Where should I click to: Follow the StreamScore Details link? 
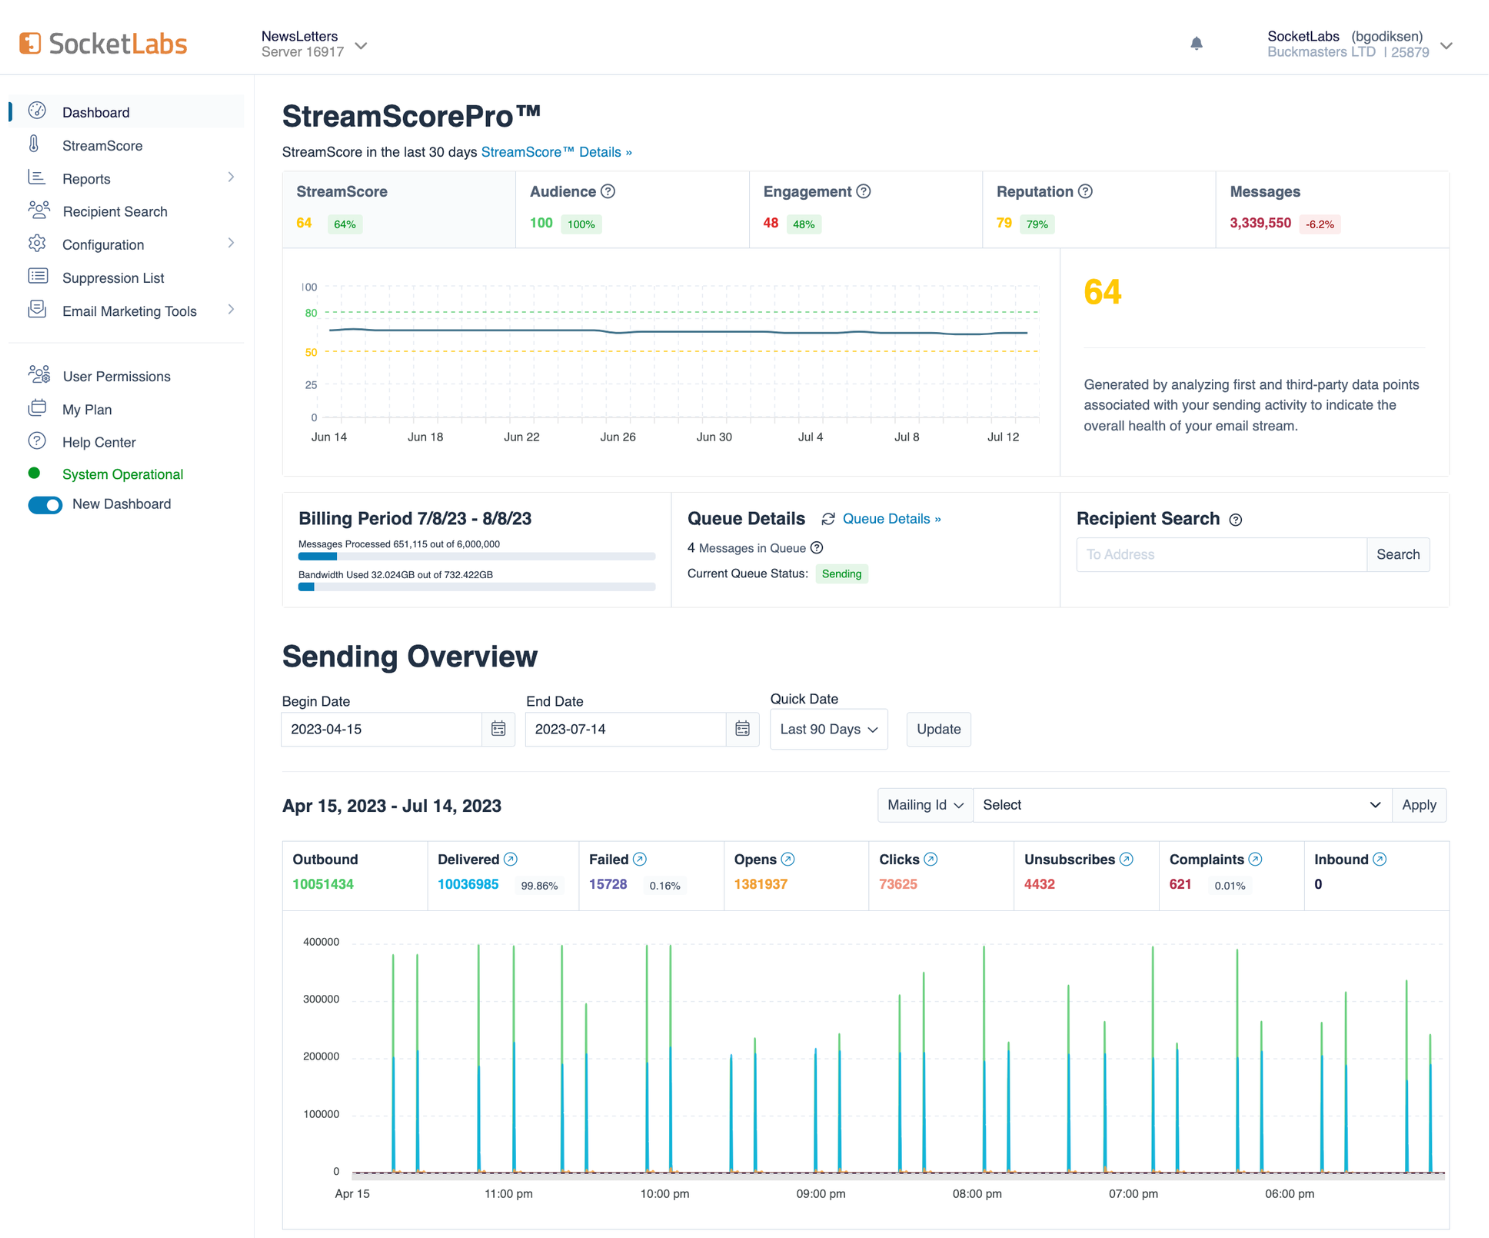point(556,152)
